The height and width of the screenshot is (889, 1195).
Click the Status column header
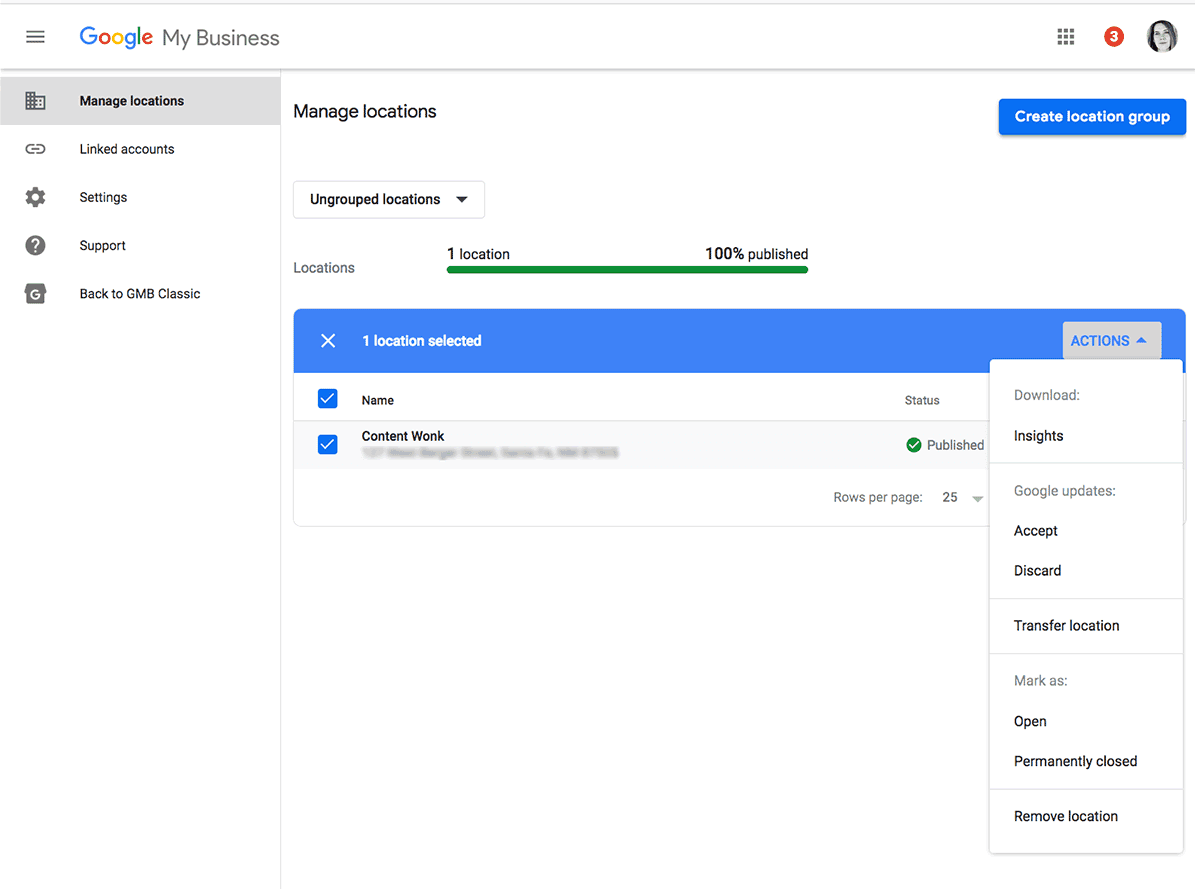click(x=921, y=400)
